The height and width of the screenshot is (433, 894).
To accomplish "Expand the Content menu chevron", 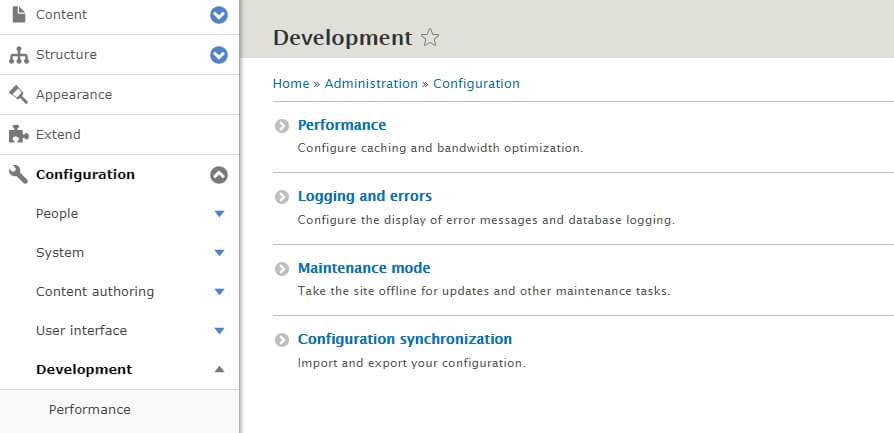I will tap(219, 15).
